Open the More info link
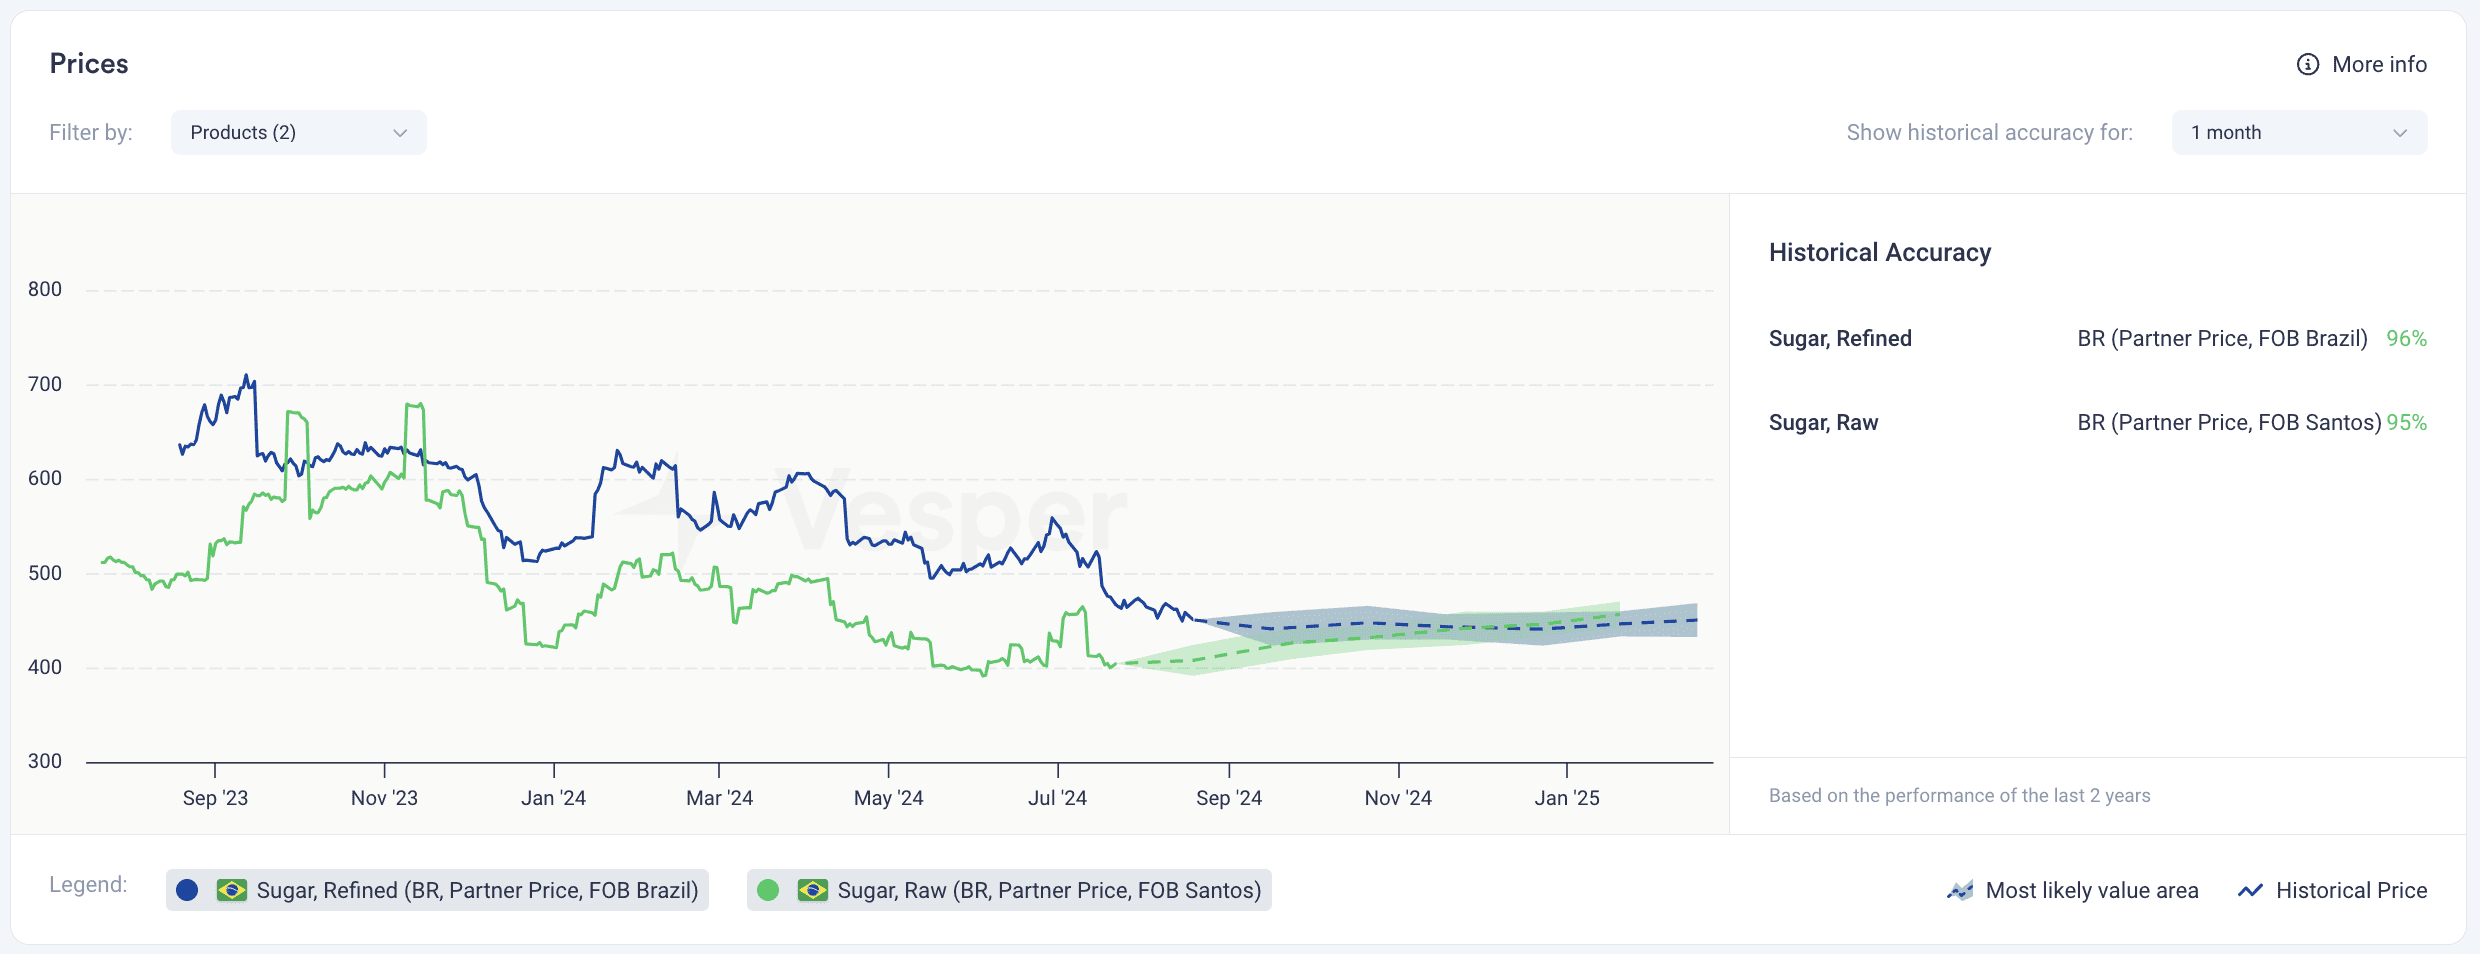The image size is (2480, 954). (2362, 64)
